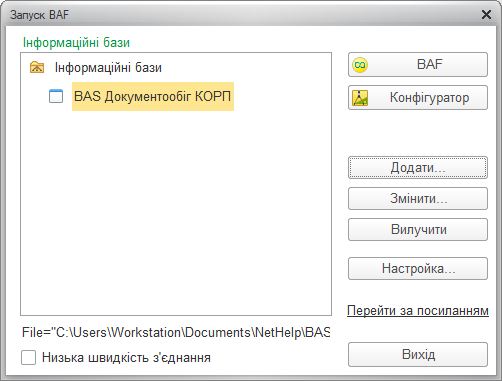Enable Низька швидкість з'єднання checkbox
The image size is (502, 381).
(x=28, y=358)
